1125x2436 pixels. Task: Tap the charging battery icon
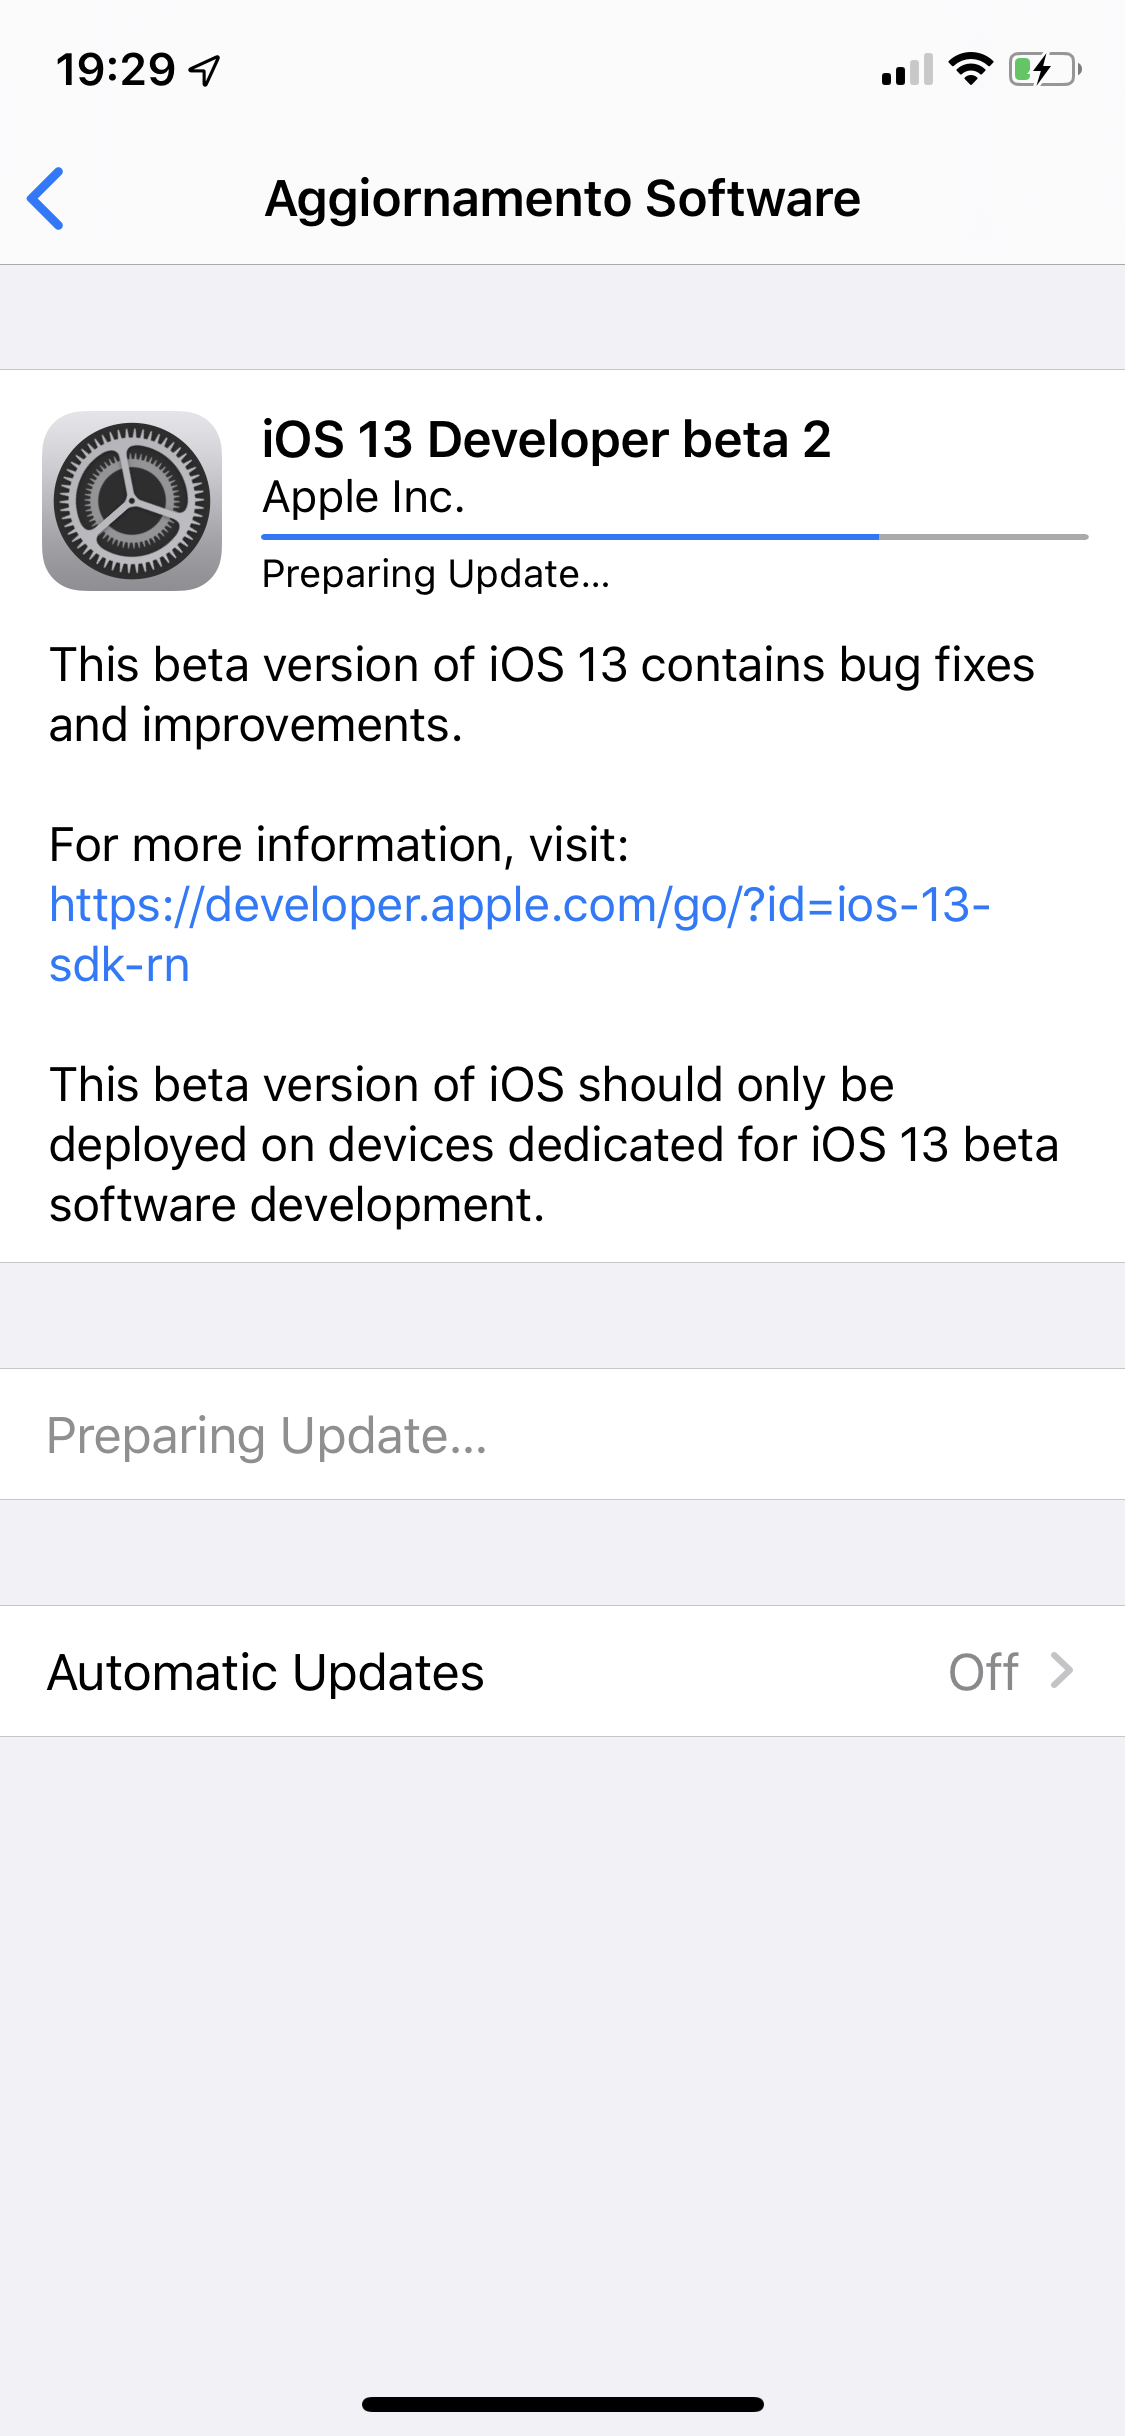point(1045,70)
